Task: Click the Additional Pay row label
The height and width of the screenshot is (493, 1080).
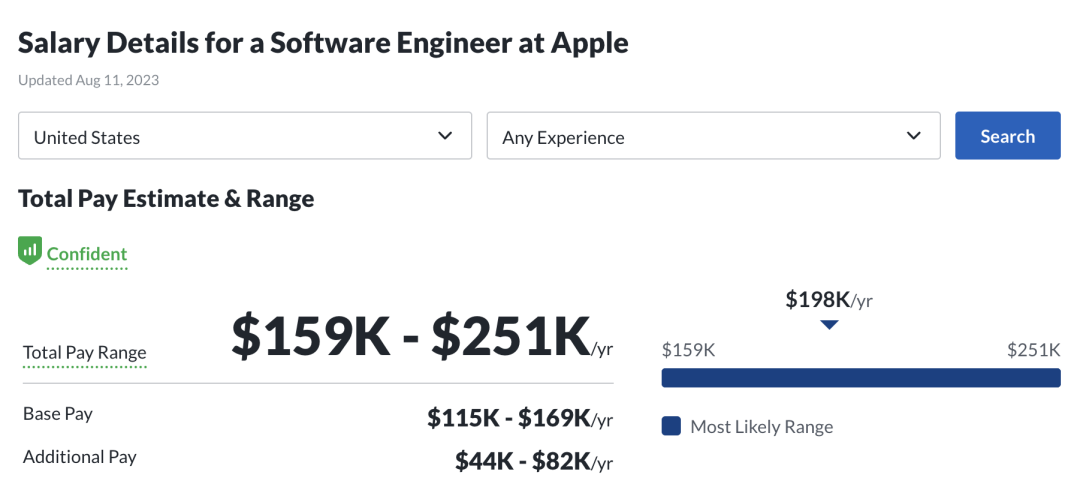Action: [x=80, y=457]
